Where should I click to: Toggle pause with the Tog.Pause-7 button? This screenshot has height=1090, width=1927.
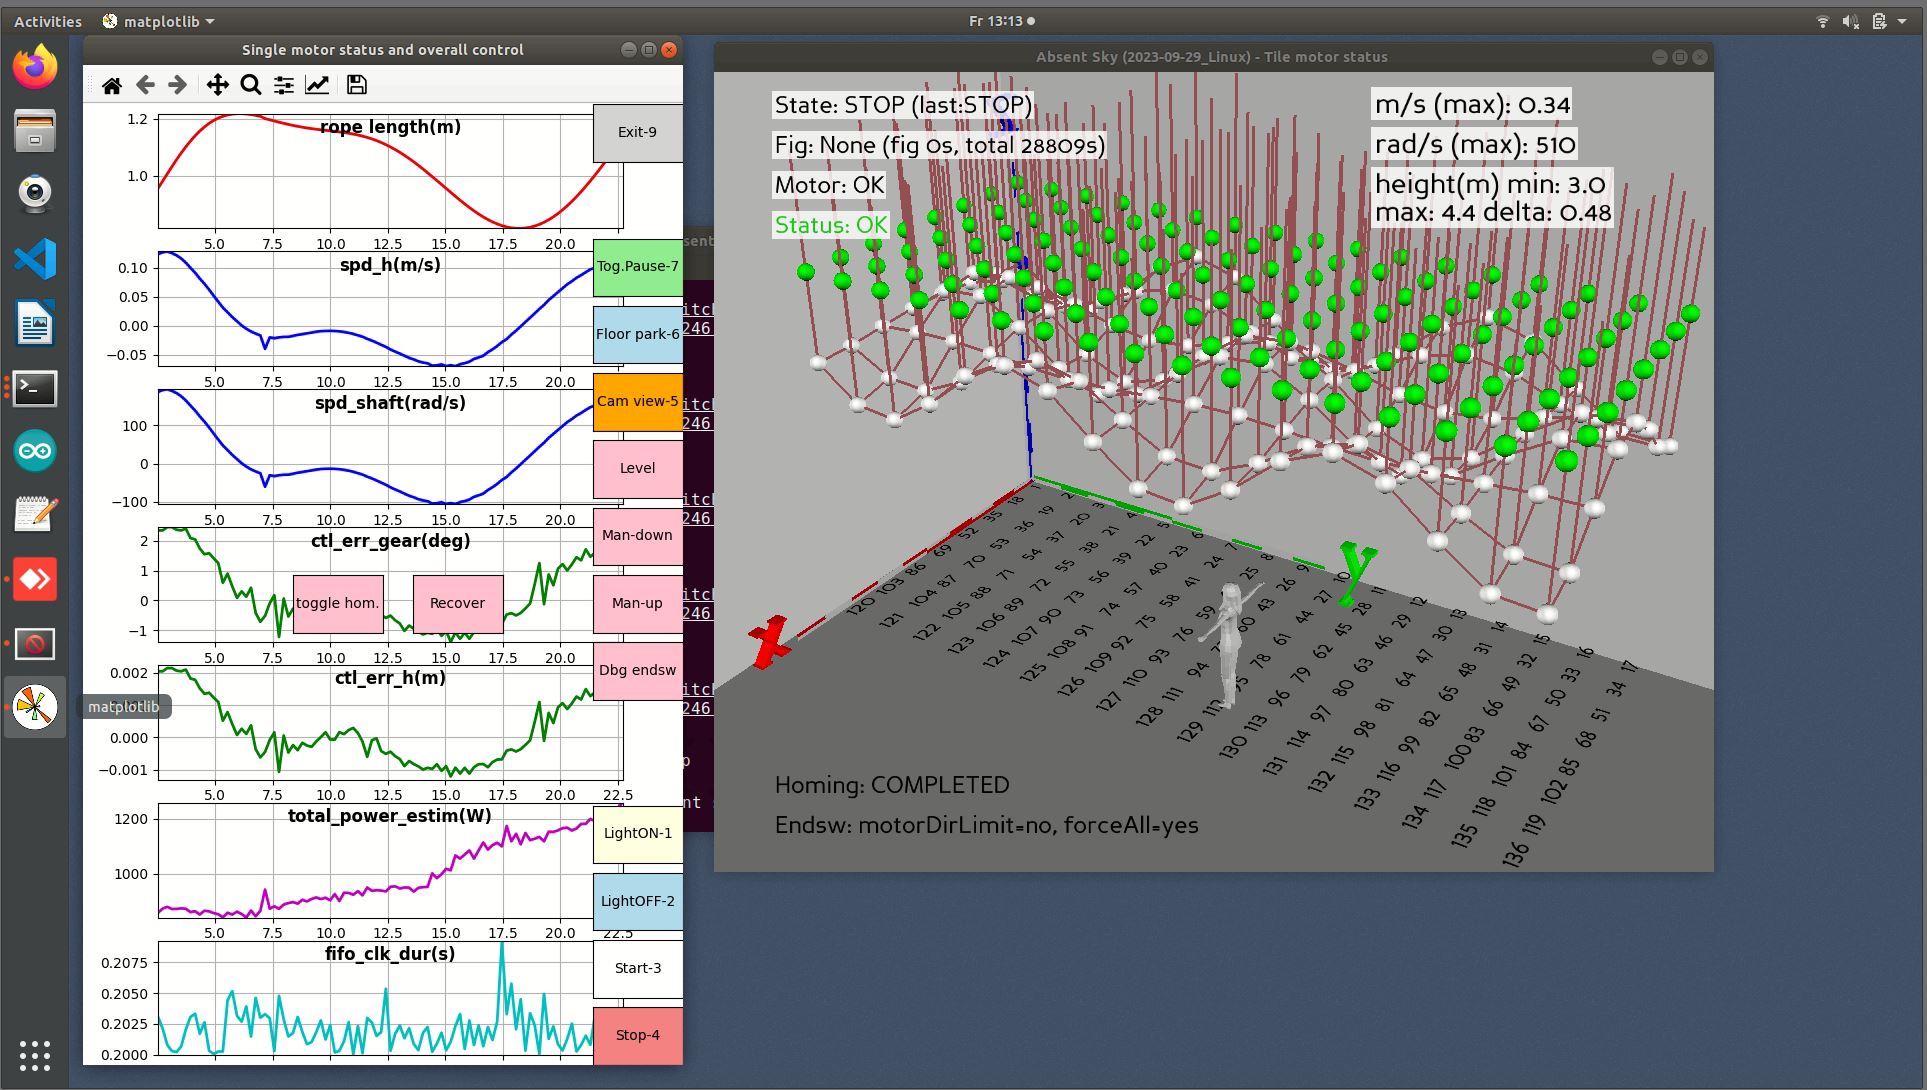coord(637,267)
